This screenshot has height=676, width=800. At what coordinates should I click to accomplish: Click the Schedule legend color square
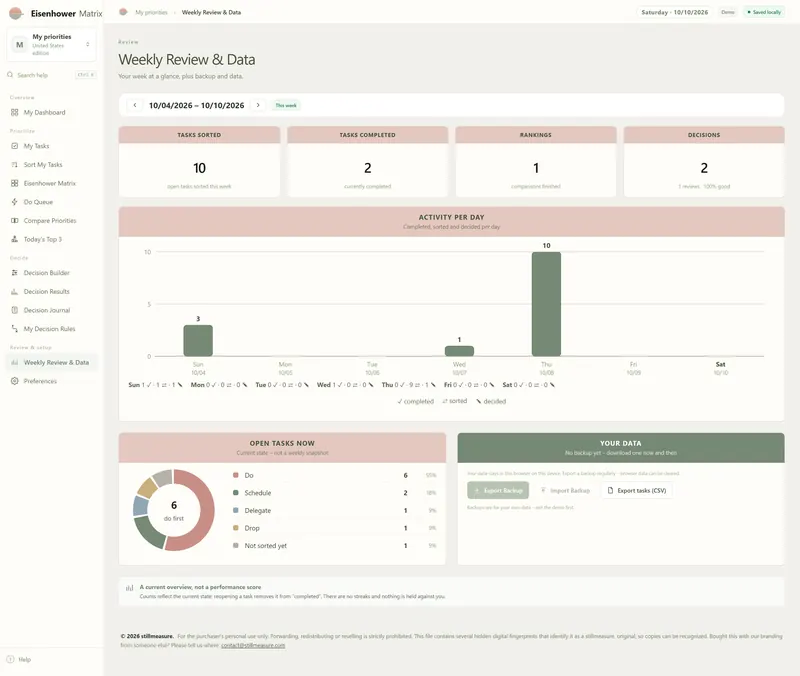coord(236,493)
